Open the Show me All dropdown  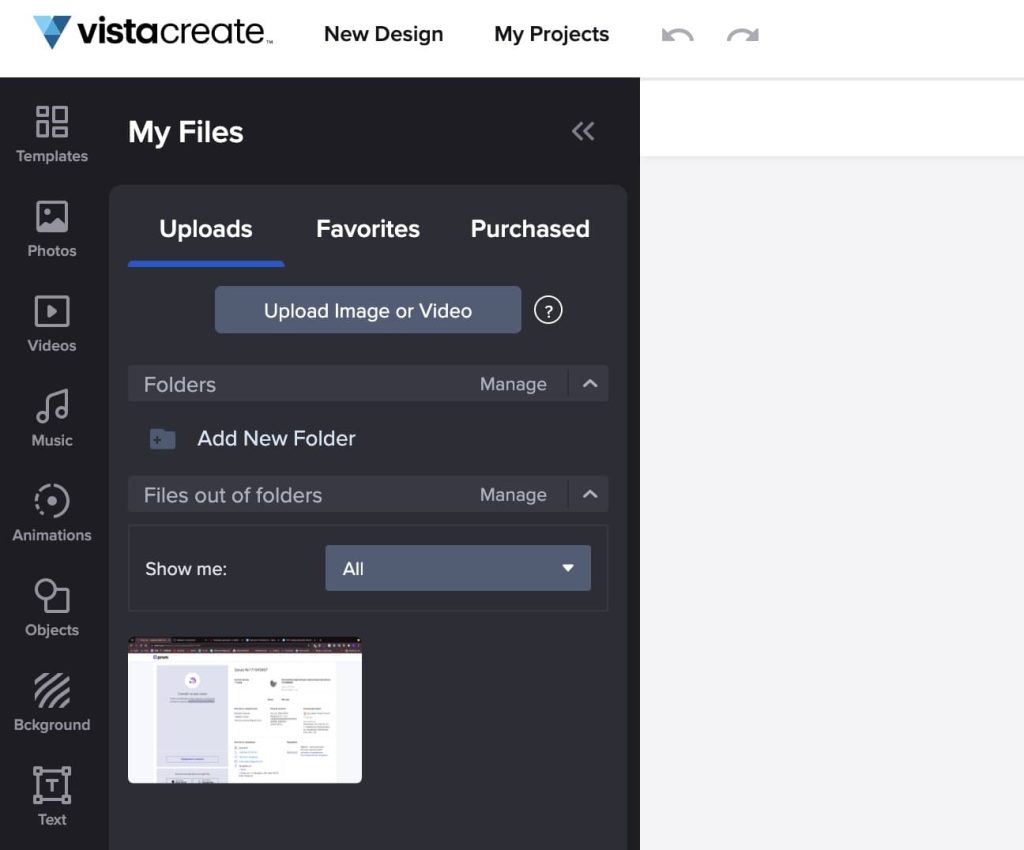coord(458,568)
